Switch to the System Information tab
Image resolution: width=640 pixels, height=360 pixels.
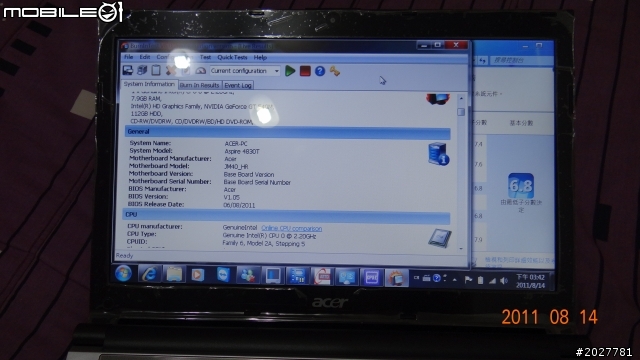click(x=149, y=84)
